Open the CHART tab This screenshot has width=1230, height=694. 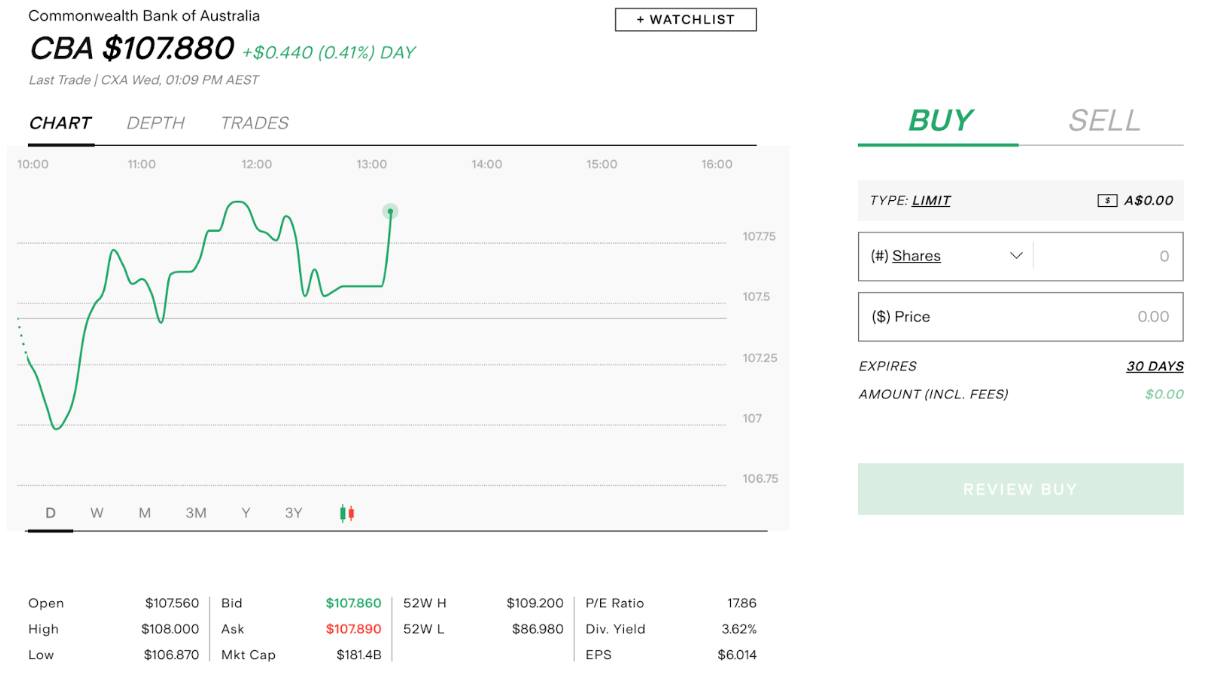tap(60, 123)
